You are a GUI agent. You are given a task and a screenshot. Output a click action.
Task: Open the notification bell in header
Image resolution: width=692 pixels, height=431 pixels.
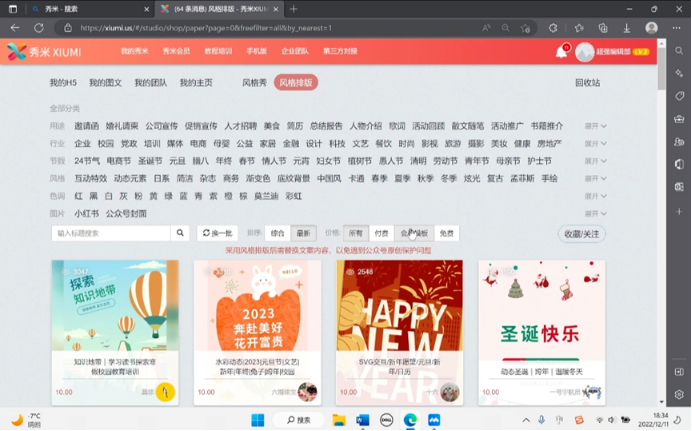pyautogui.click(x=561, y=51)
